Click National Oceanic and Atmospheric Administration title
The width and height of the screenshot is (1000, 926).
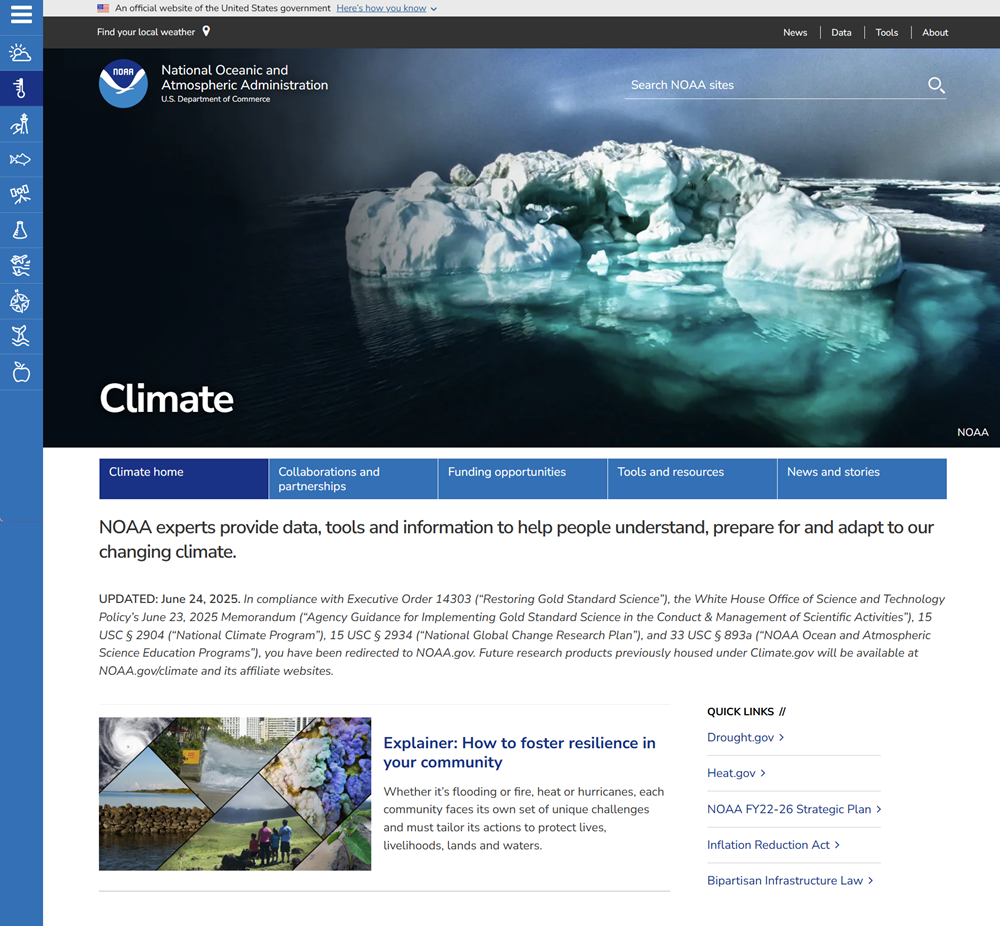tap(244, 78)
